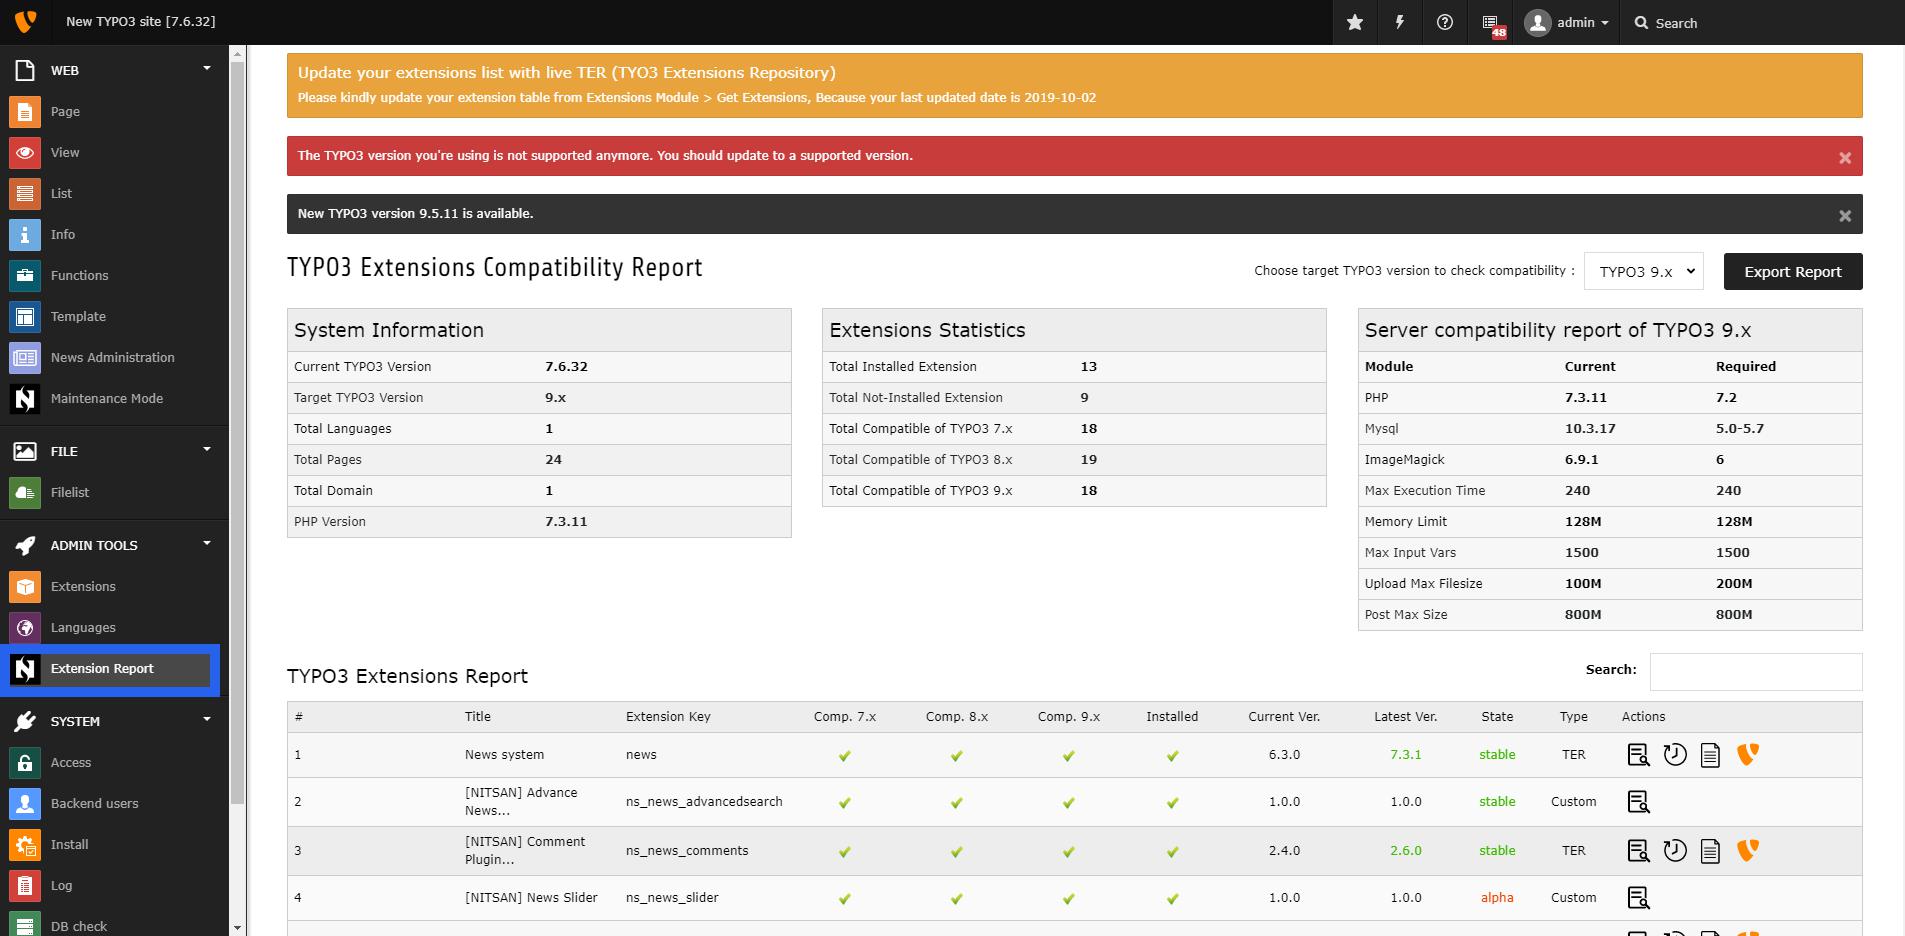Open the Log module icon
The height and width of the screenshot is (936, 1905).
click(25, 885)
